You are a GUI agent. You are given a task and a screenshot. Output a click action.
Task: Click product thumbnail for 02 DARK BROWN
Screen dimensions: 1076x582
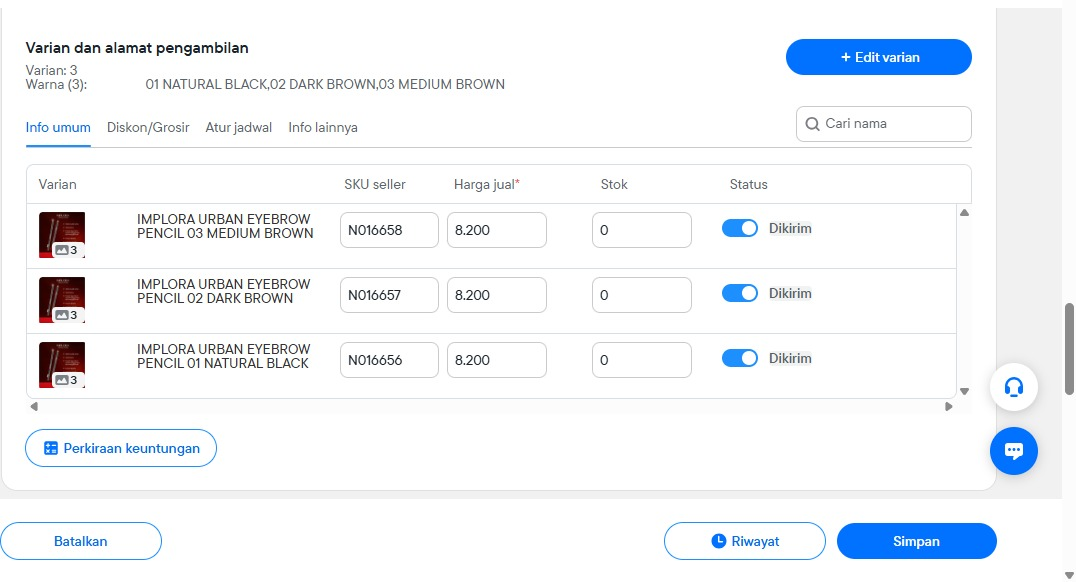coord(62,300)
